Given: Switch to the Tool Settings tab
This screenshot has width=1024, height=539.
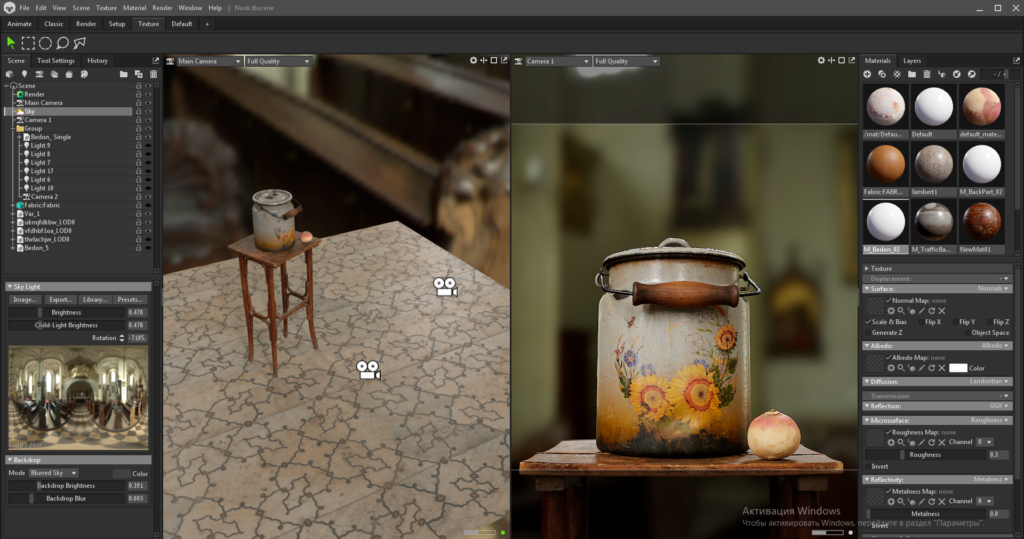Looking at the screenshot, I should (x=56, y=61).
